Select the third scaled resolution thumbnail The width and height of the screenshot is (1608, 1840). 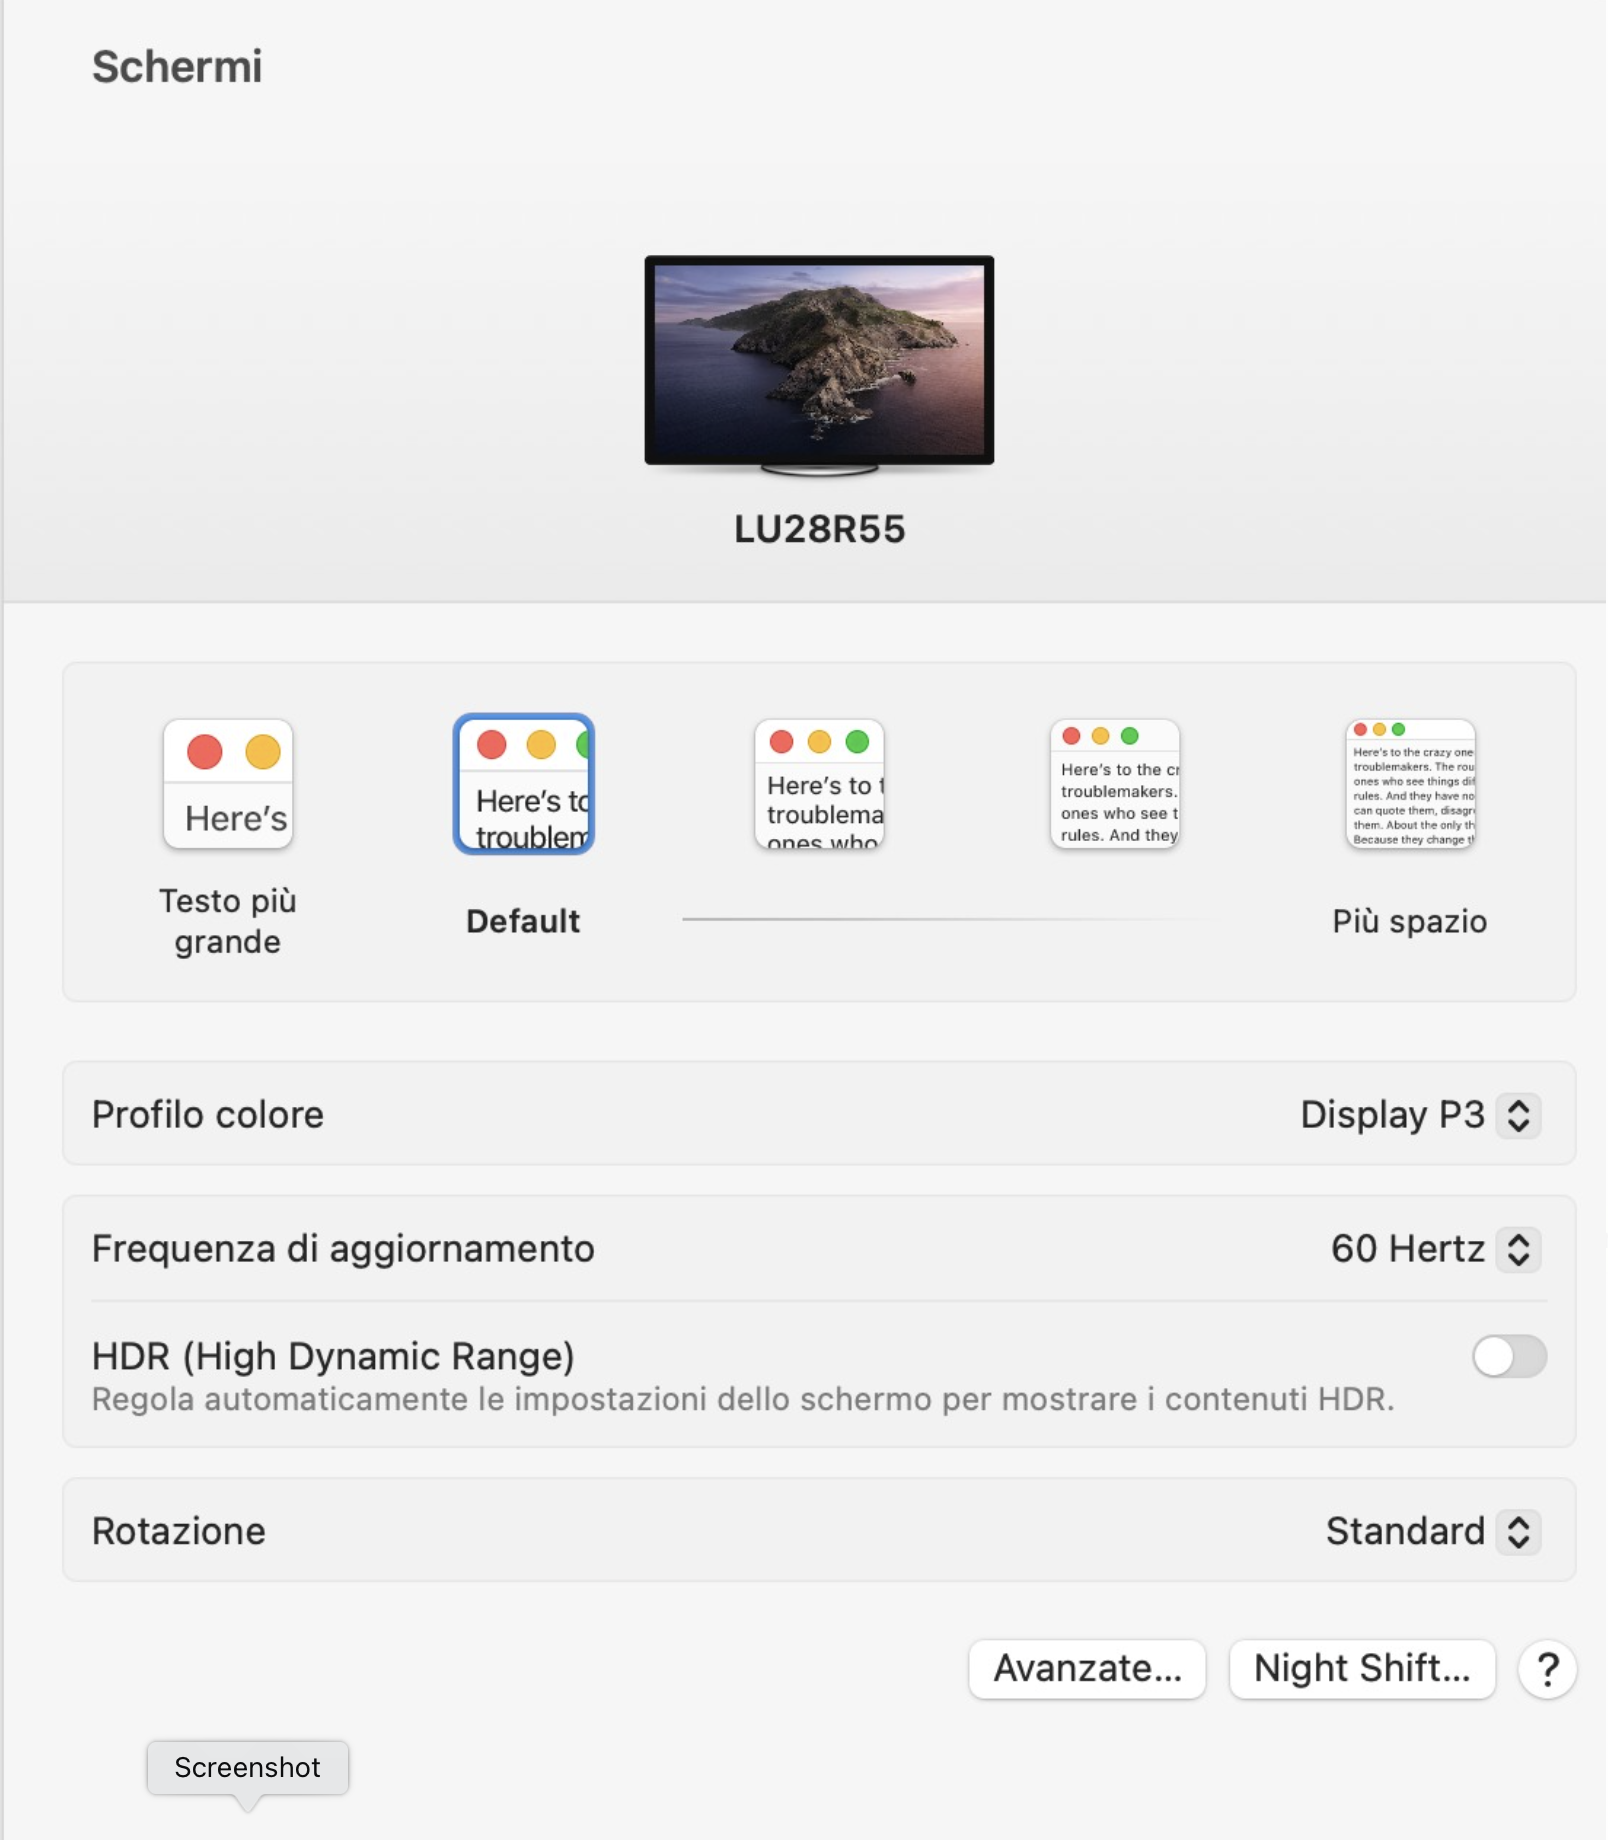819,784
